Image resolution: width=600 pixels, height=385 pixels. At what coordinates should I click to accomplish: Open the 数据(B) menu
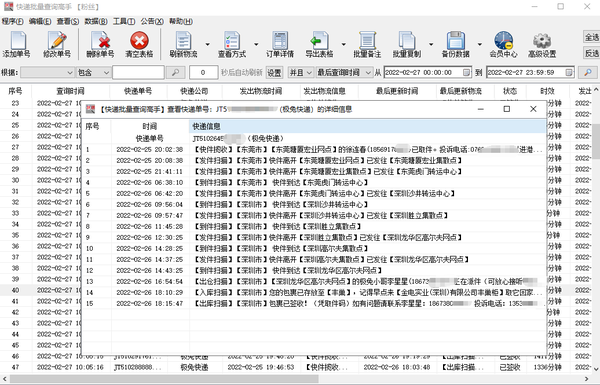[x=96, y=21]
